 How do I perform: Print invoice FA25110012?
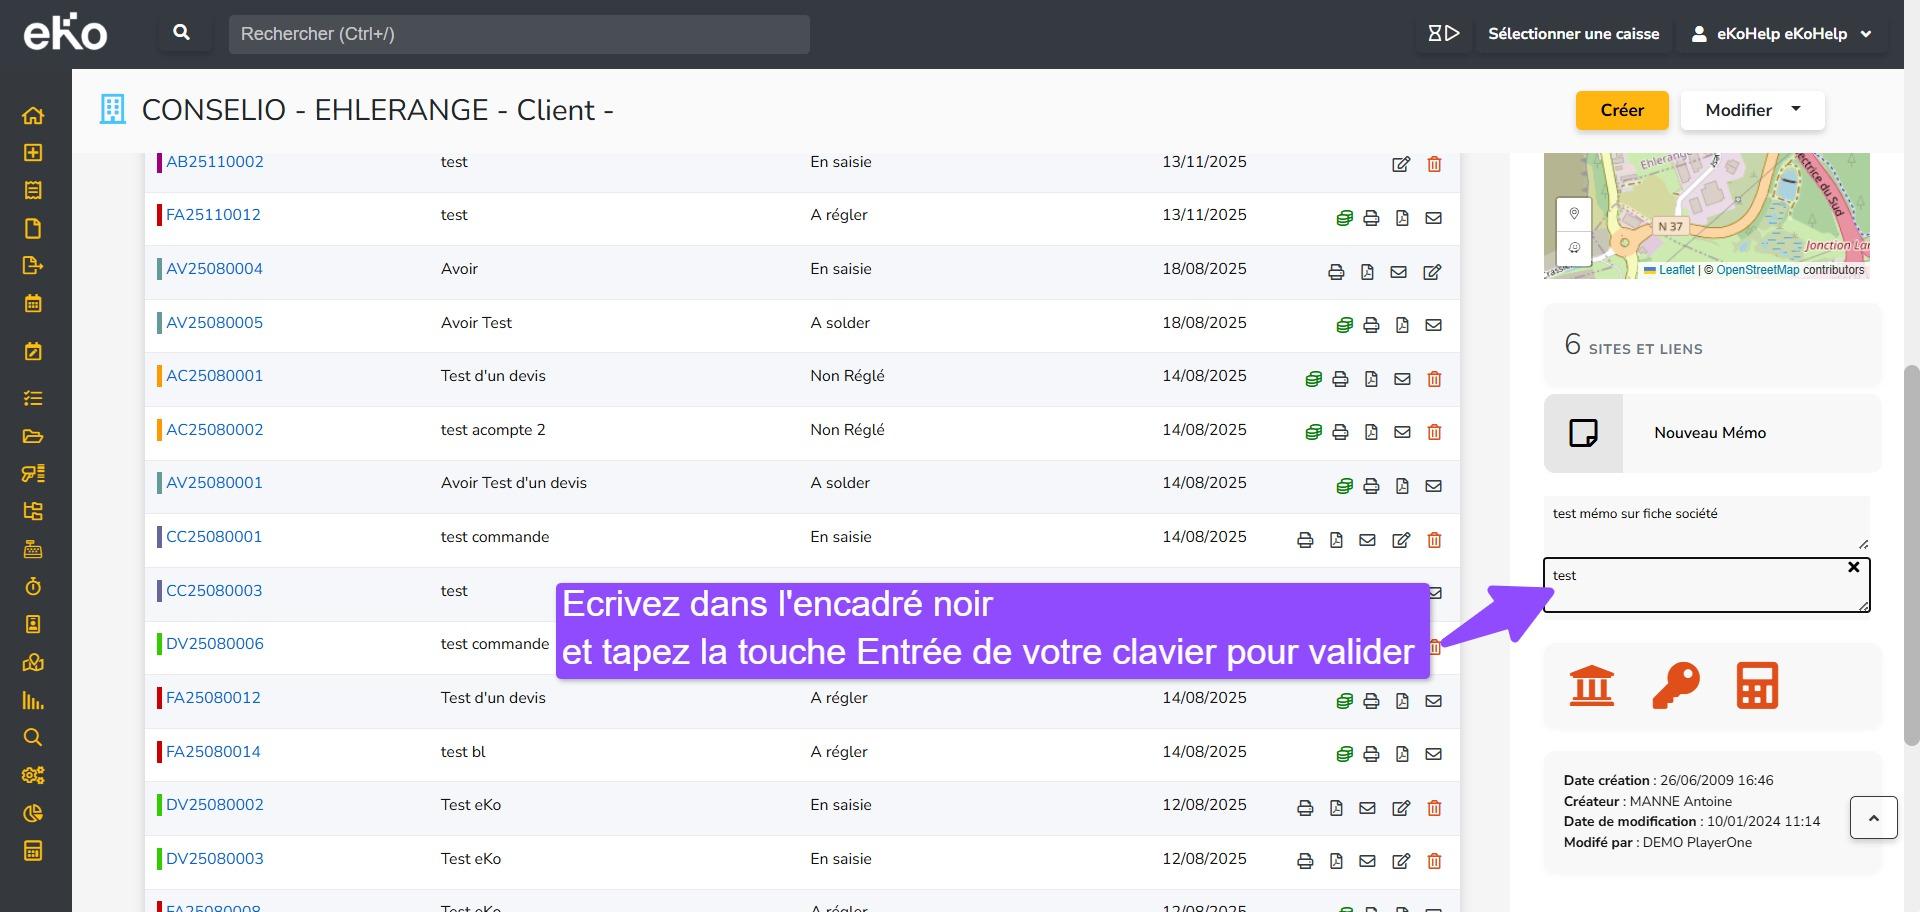[x=1371, y=218]
